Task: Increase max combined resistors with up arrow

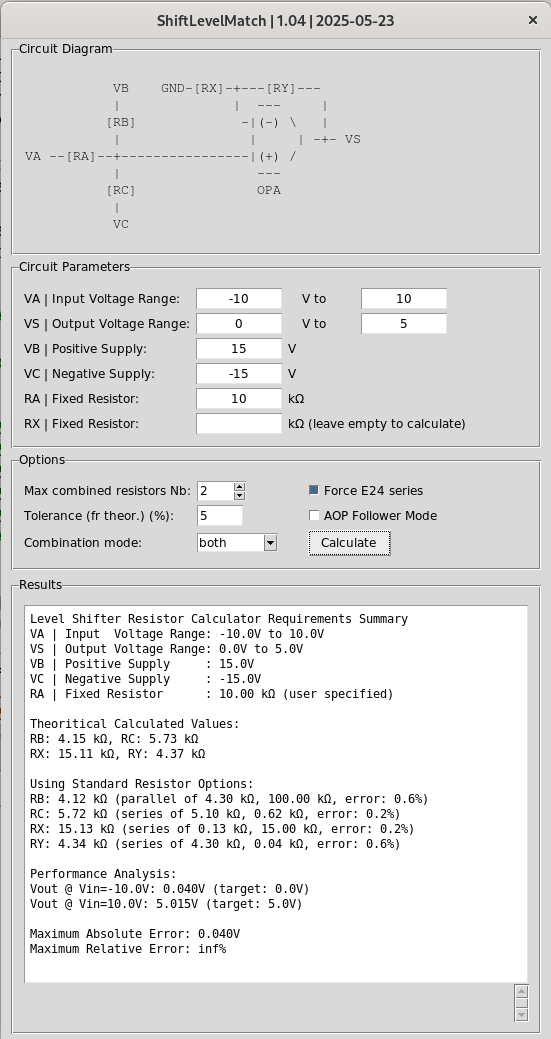Action: pos(240,486)
